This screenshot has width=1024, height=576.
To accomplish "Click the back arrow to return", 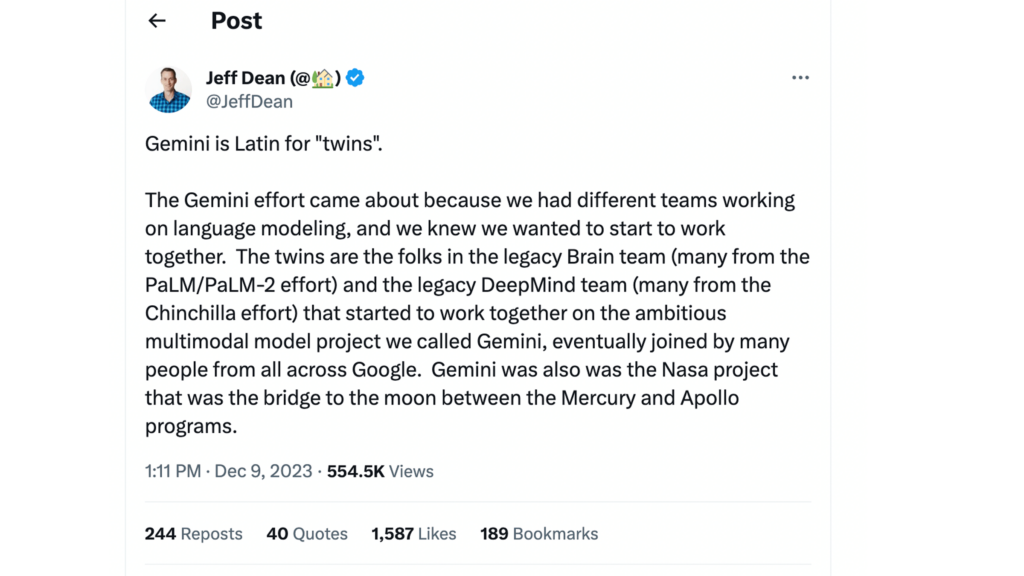I will [157, 20].
